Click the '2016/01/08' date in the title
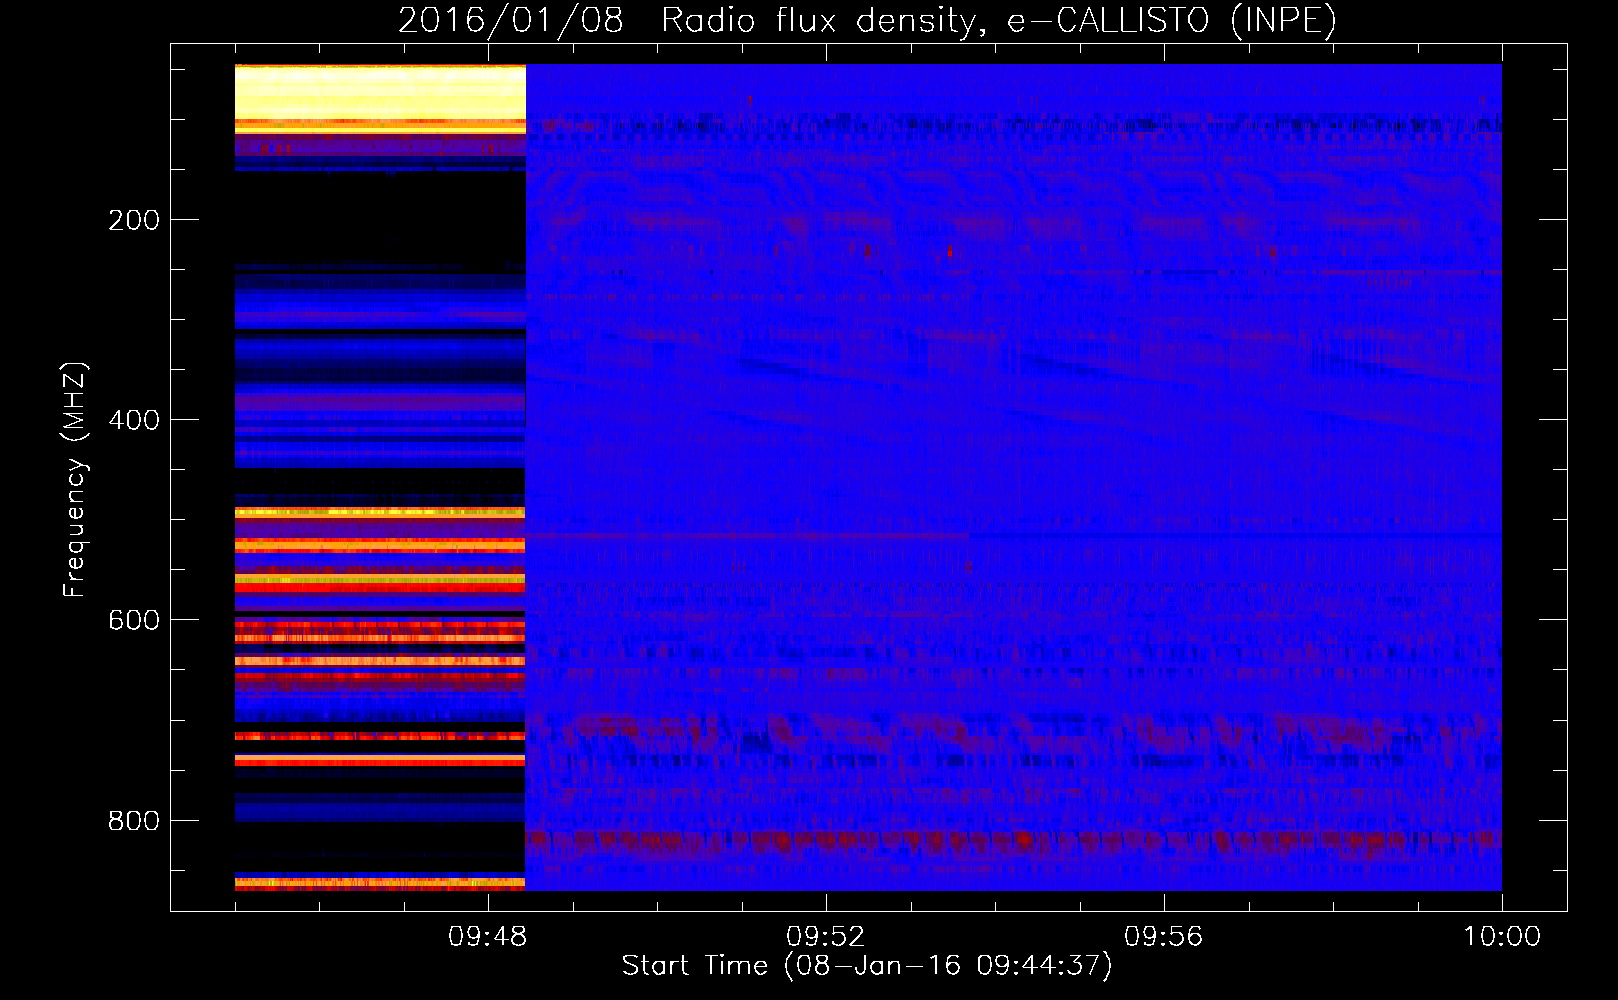1618x1000 pixels. click(511, 21)
